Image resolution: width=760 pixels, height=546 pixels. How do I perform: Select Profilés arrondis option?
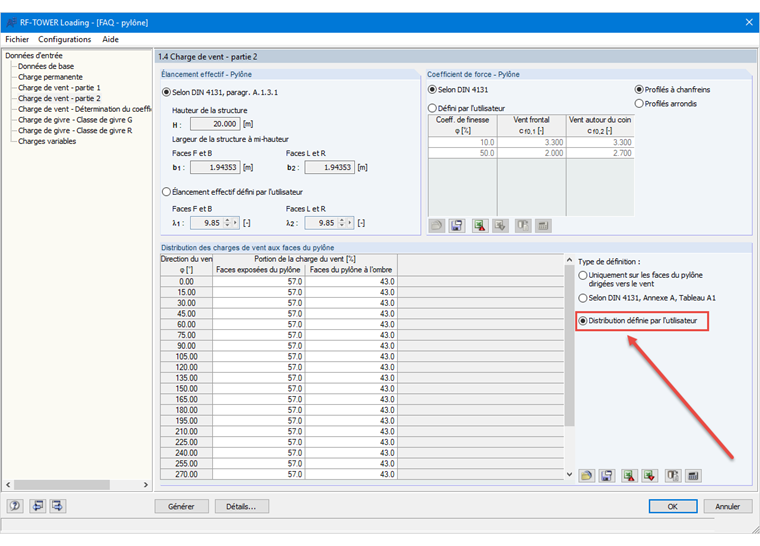pyautogui.click(x=639, y=104)
